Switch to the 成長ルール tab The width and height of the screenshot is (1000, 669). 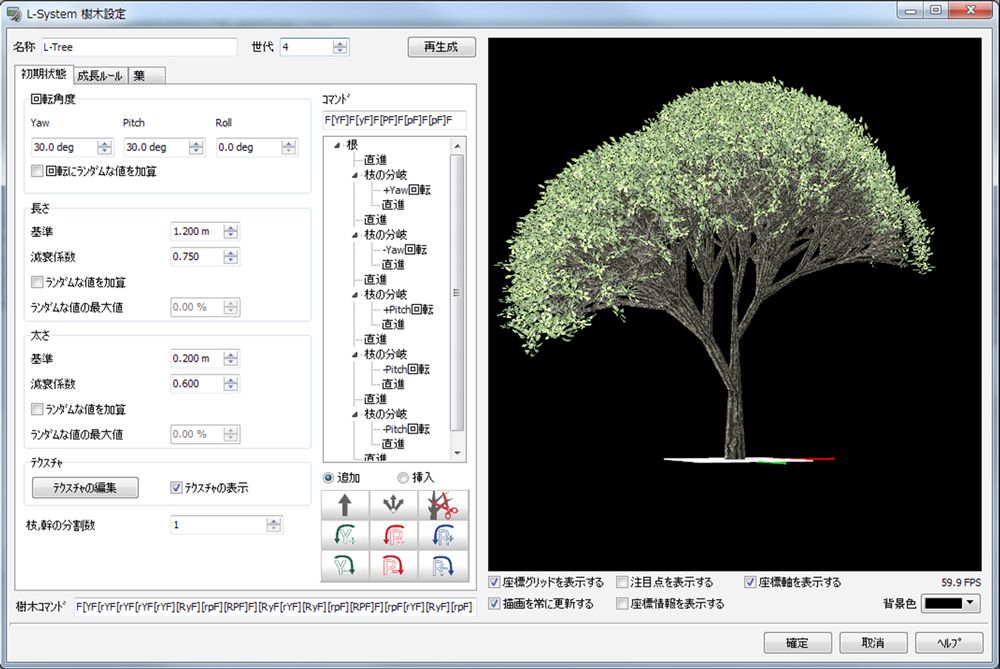pyautogui.click(x=100, y=75)
